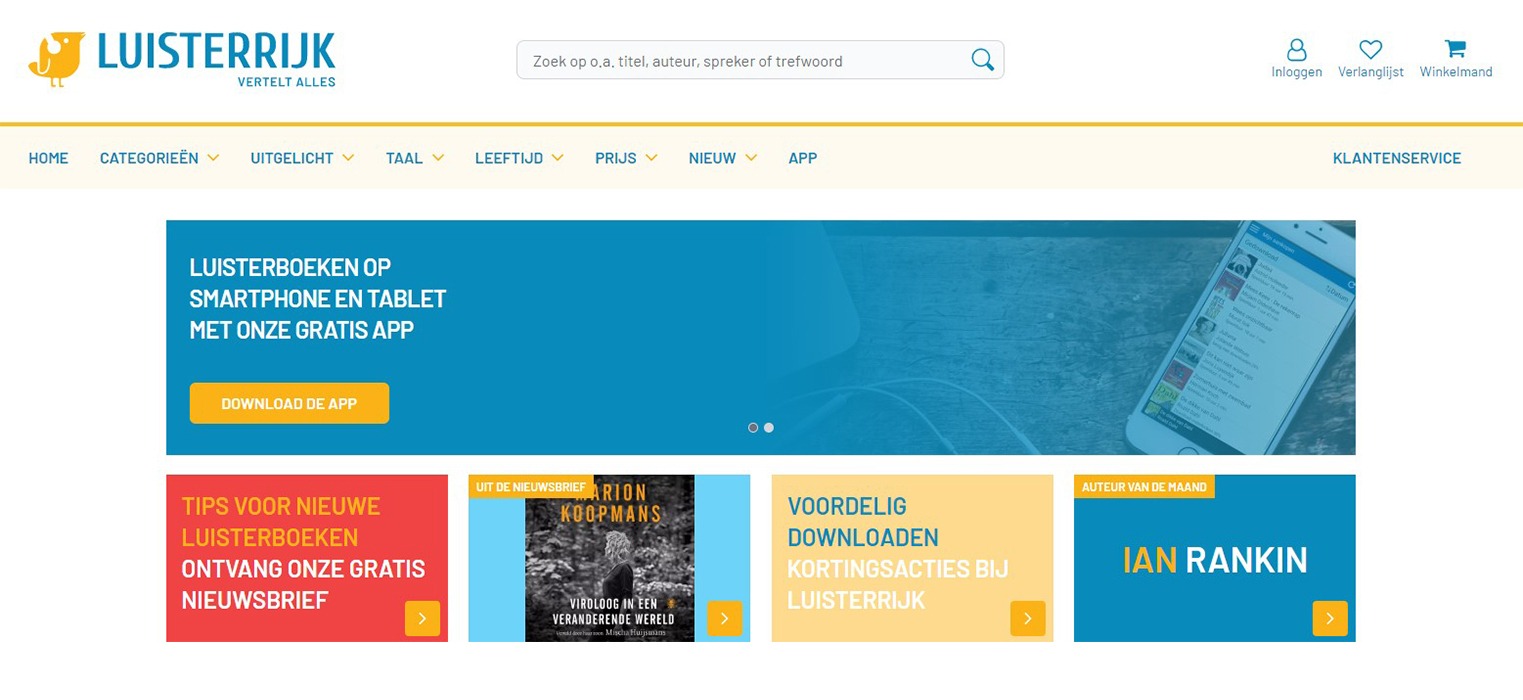Click the Luisterrijk bird logo
Viewport: 1523px width, 700px height.
tap(57, 59)
